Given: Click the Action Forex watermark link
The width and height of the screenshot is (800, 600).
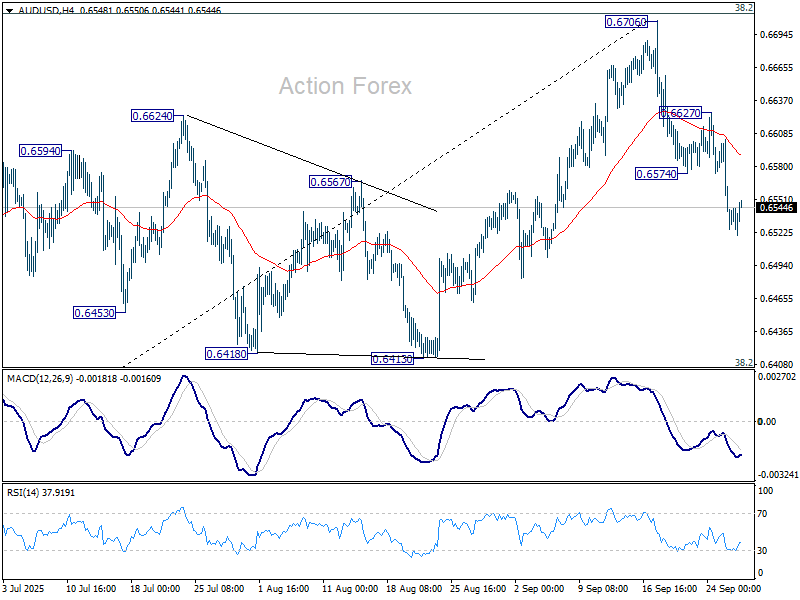Looking at the screenshot, I should (x=347, y=86).
